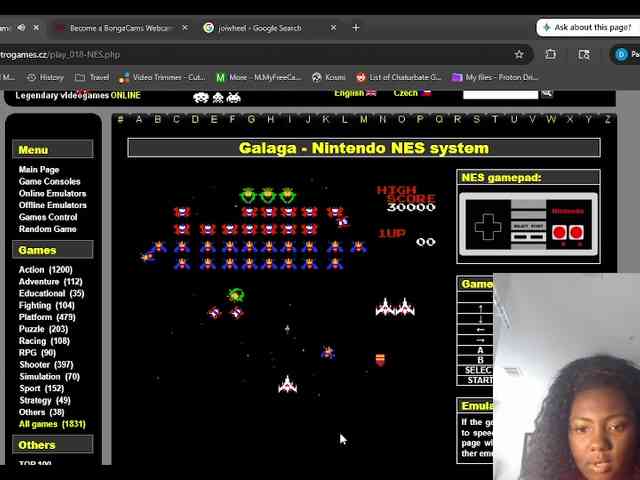Open Main Page from the menu
640x480 pixels.
click(x=39, y=169)
